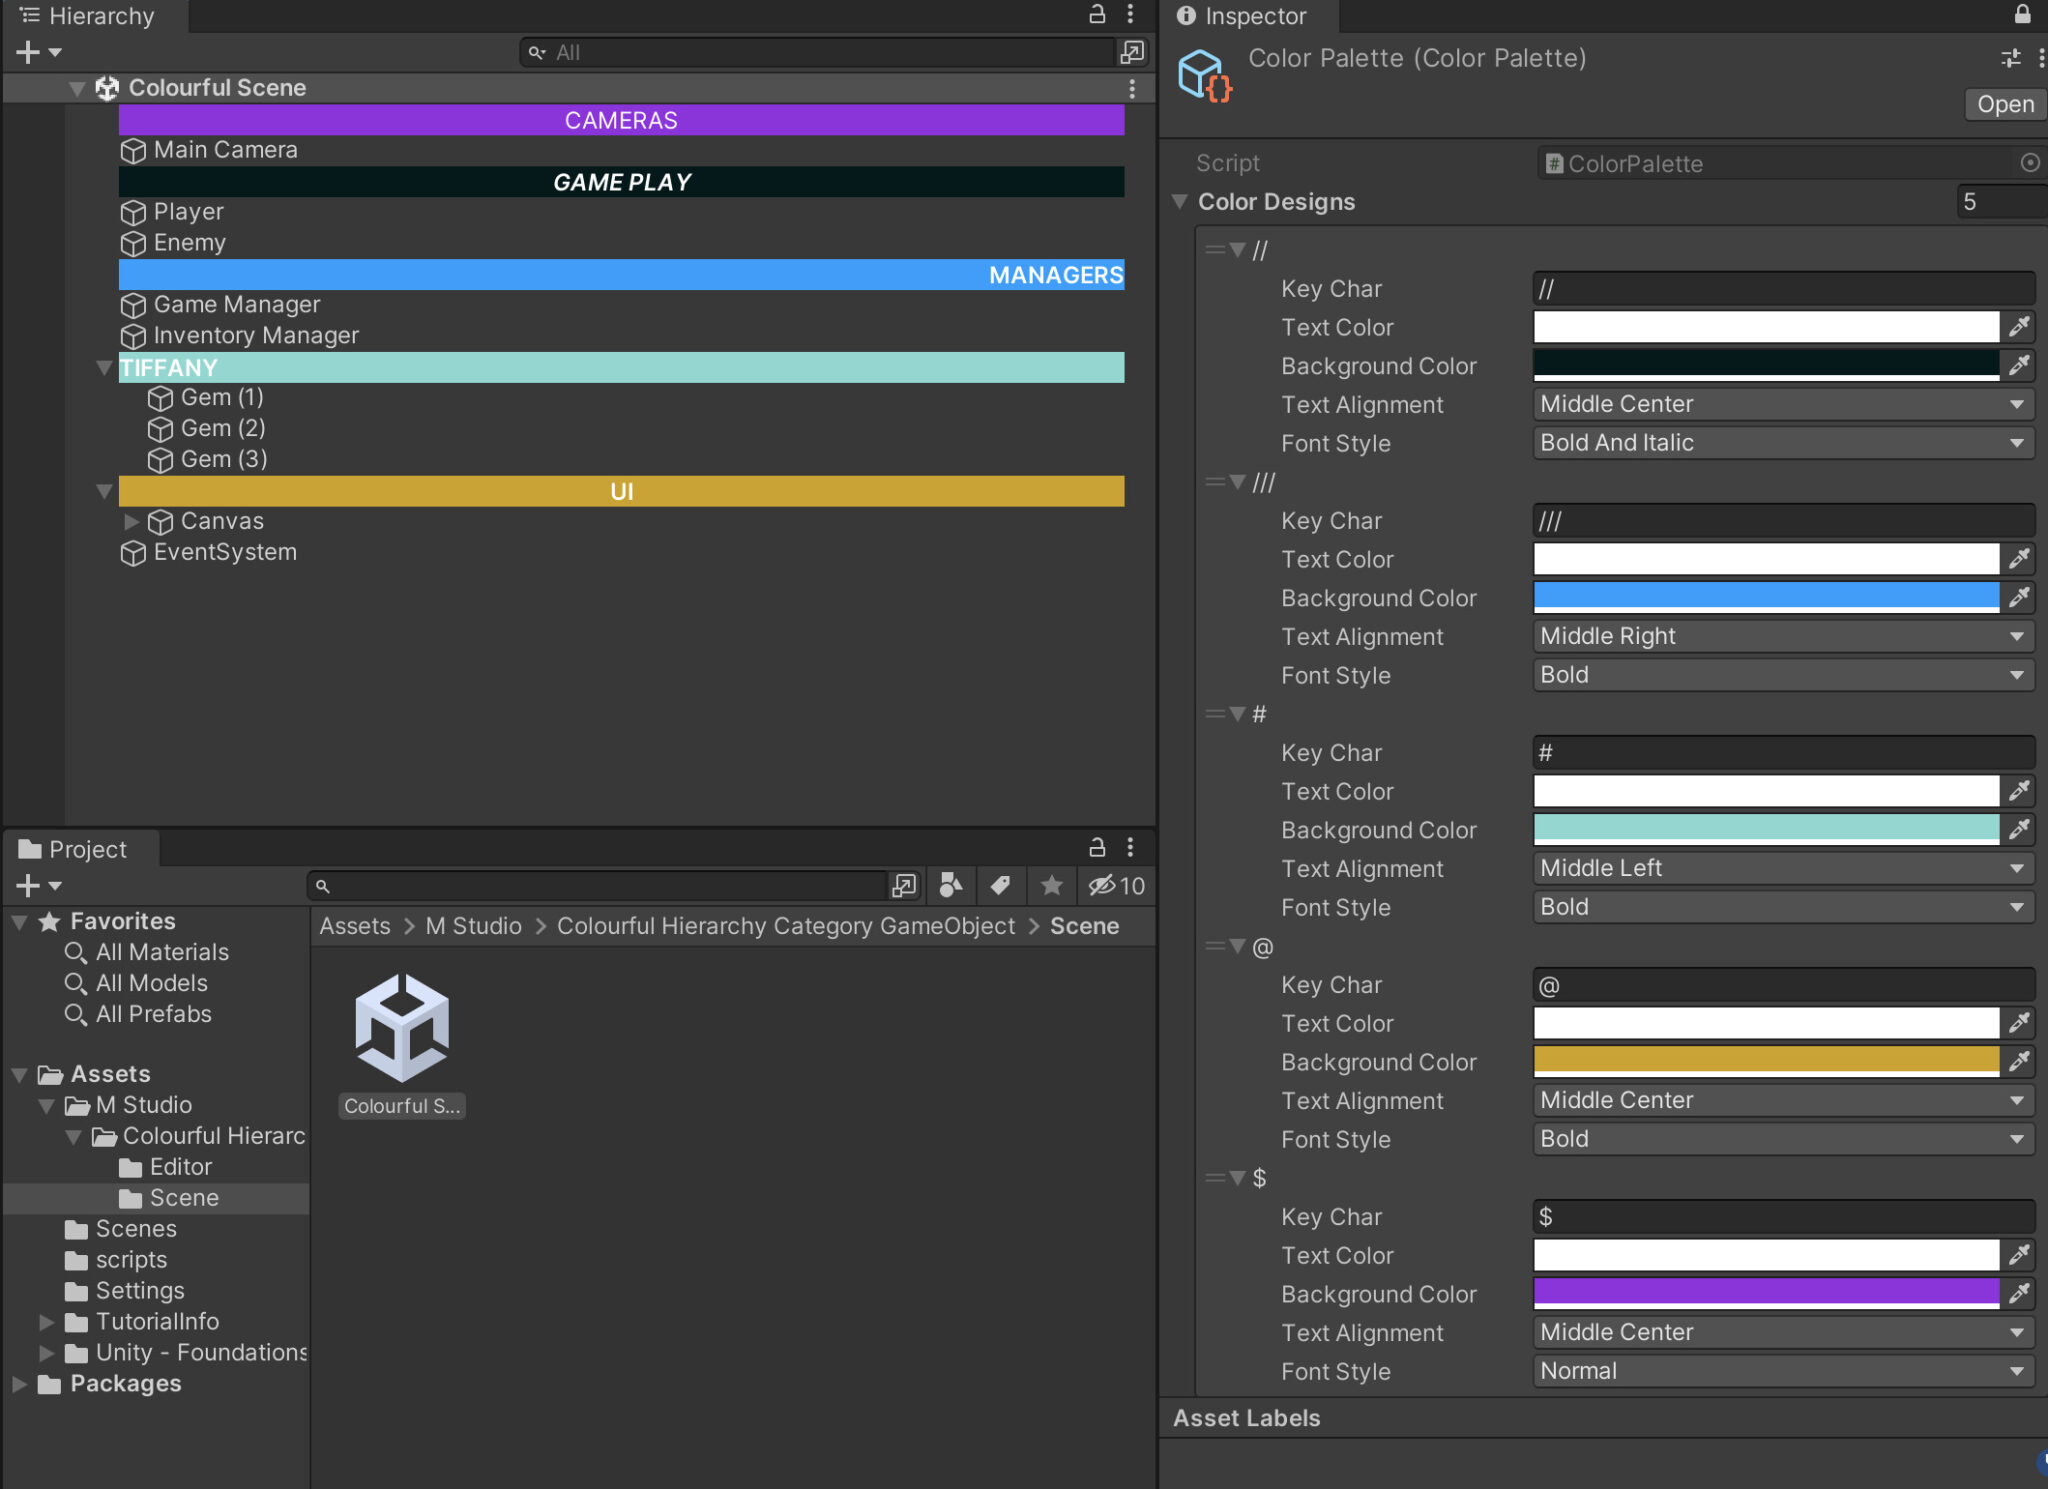Click the search-by-type icon in Project toolbar

coord(950,886)
